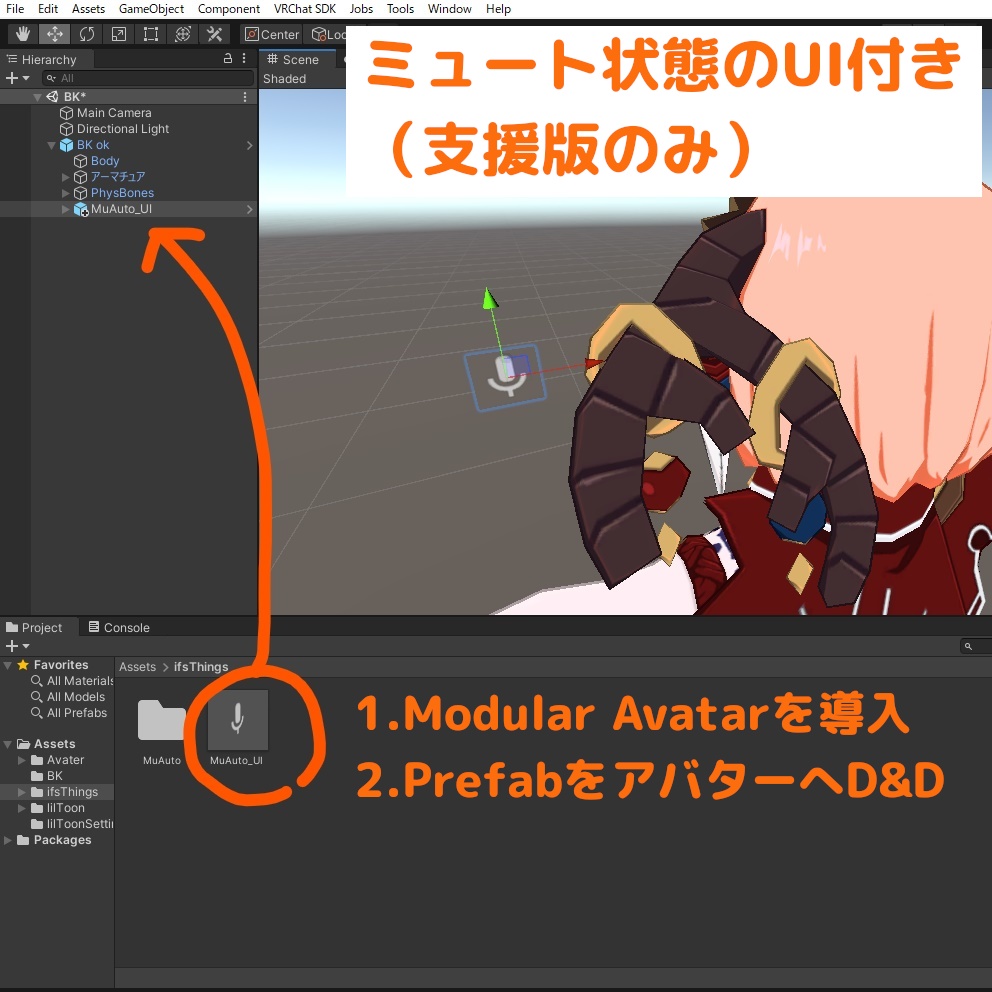
Task: Toggle pivot mode between Center and Pivot
Action: [x=270, y=33]
